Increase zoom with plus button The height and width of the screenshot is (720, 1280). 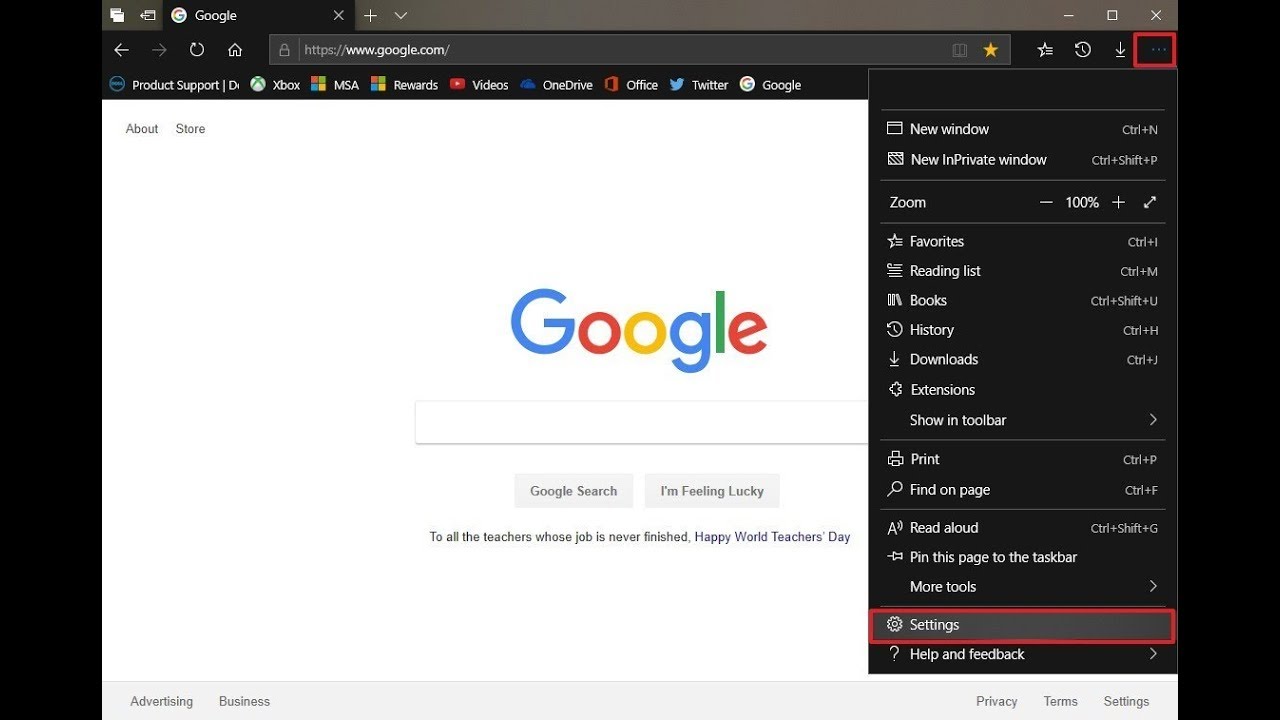[1119, 202]
